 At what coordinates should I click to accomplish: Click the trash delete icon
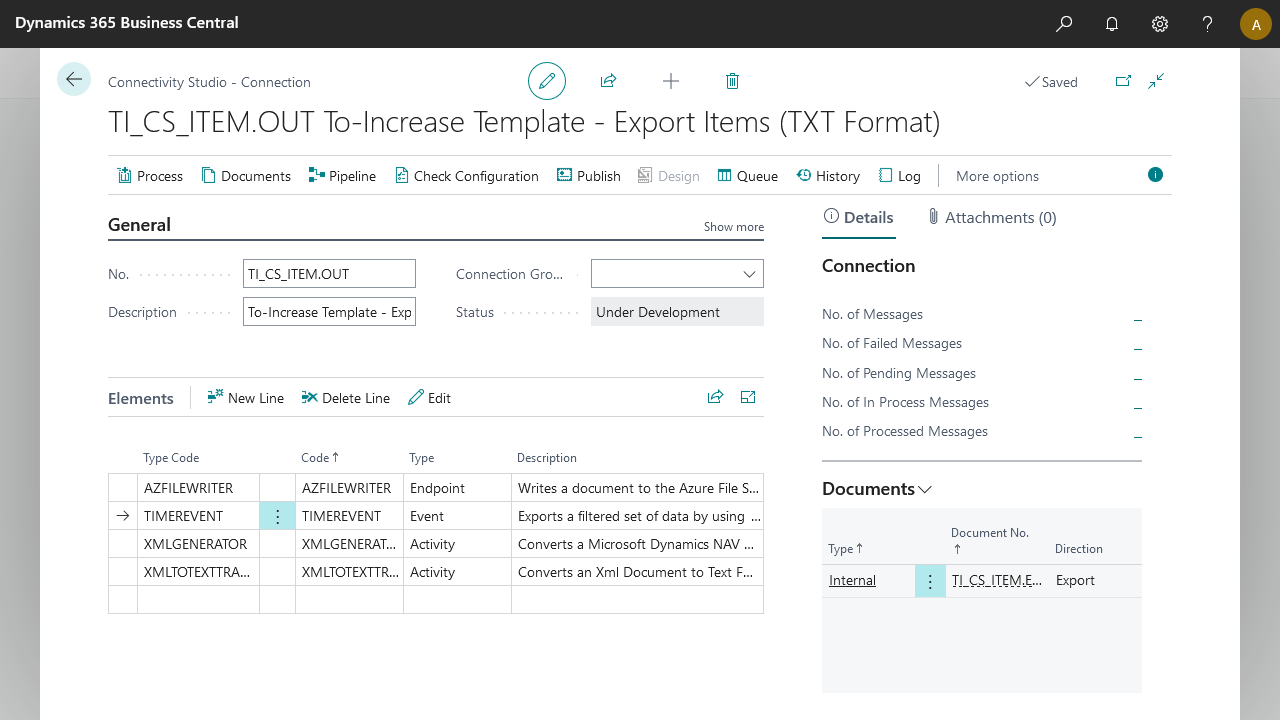pos(732,81)
